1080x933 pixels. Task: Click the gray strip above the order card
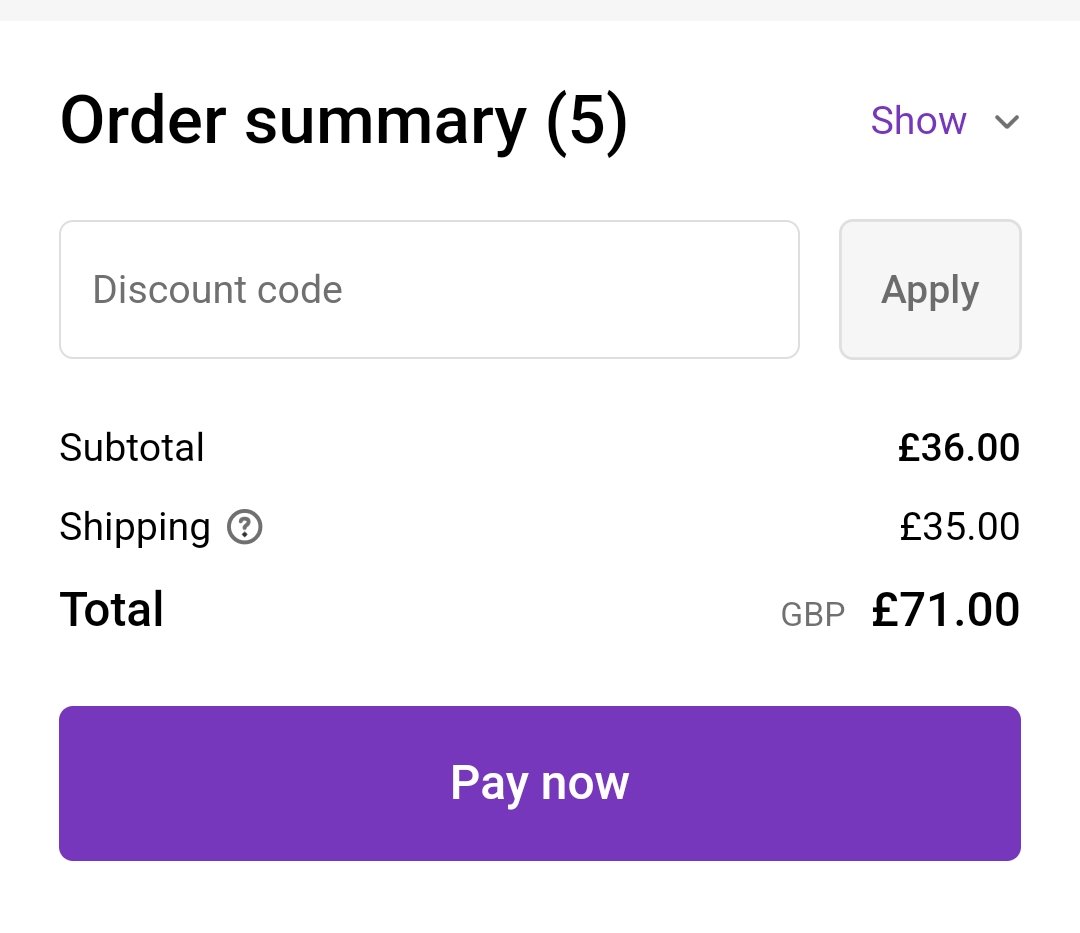pyautogui.click(x=540, y=10)
